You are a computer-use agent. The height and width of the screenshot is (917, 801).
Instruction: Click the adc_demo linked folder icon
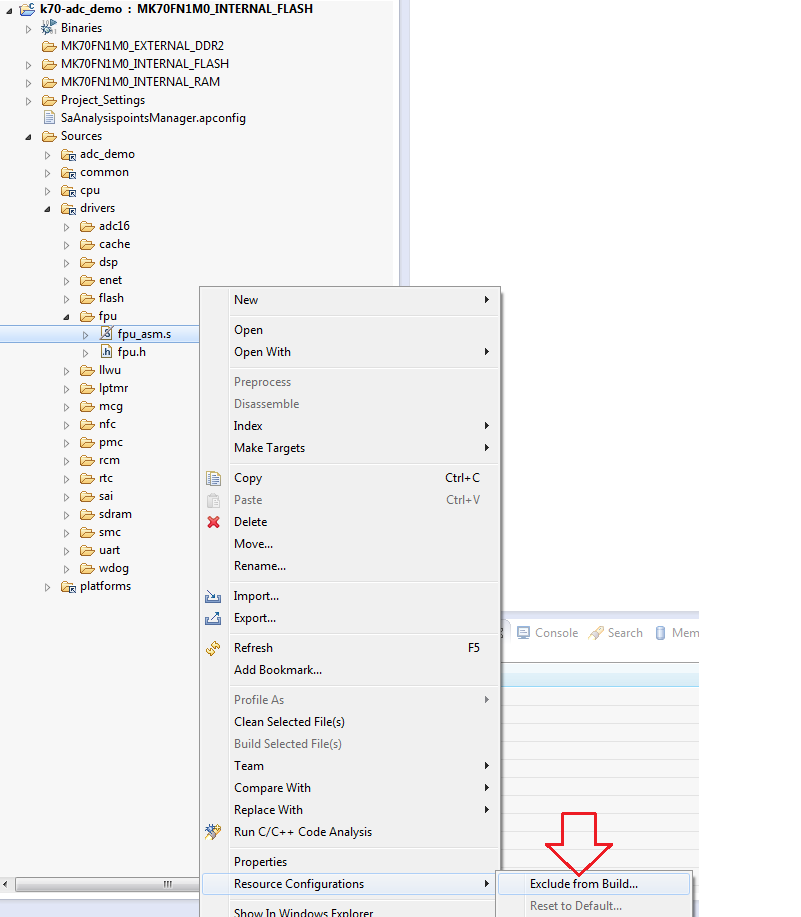coord(68,154)
